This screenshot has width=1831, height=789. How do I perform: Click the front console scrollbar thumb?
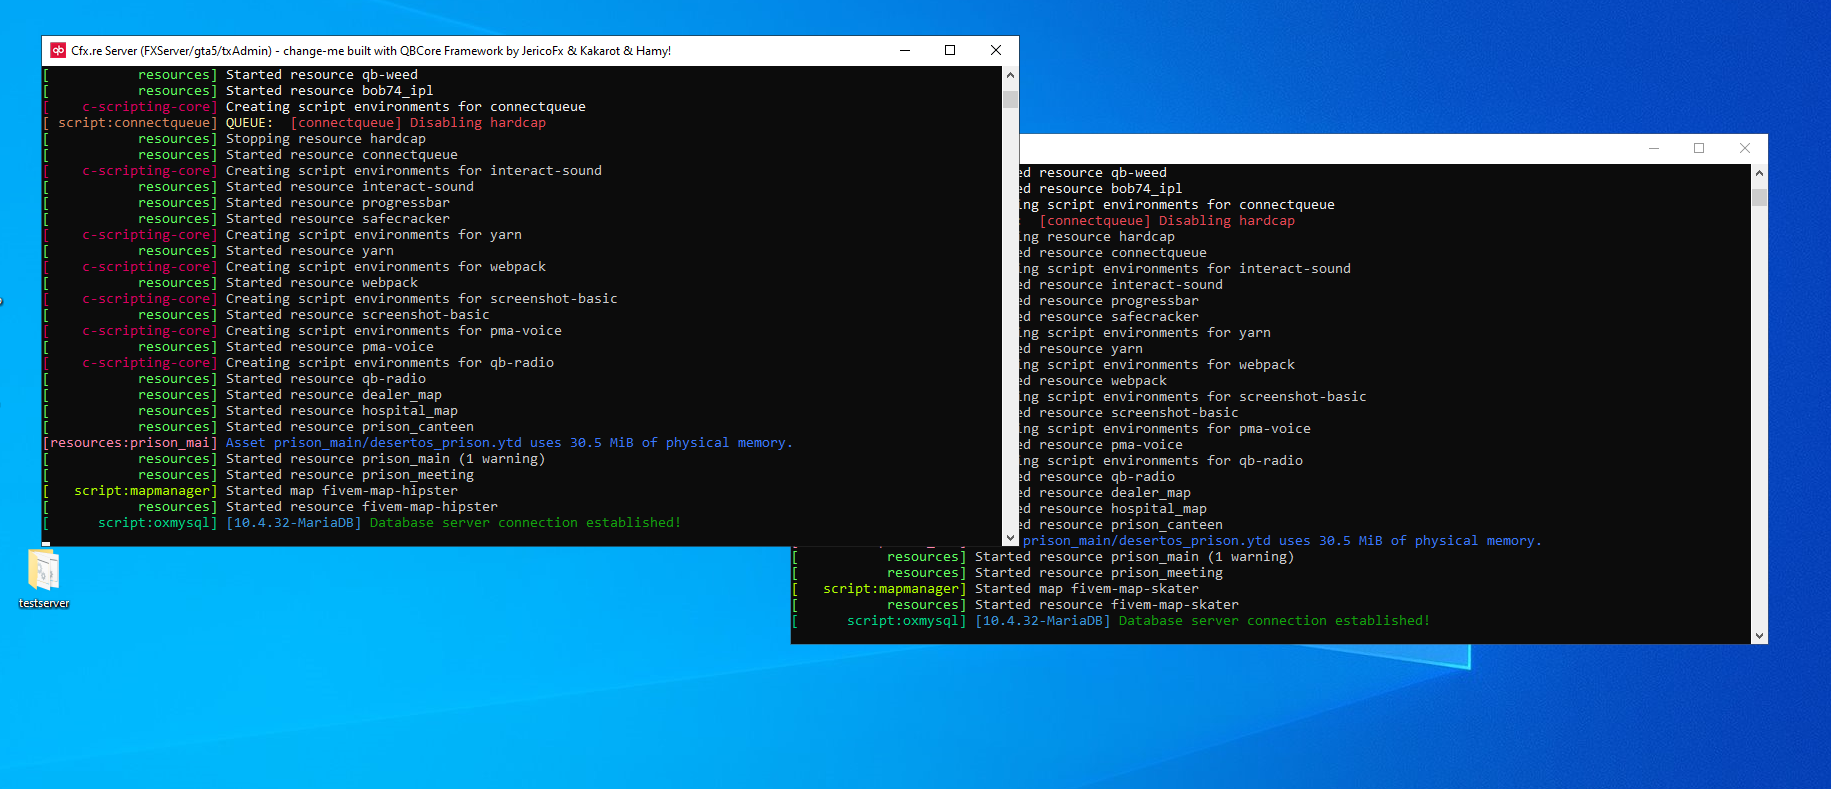click(1010, 99)
